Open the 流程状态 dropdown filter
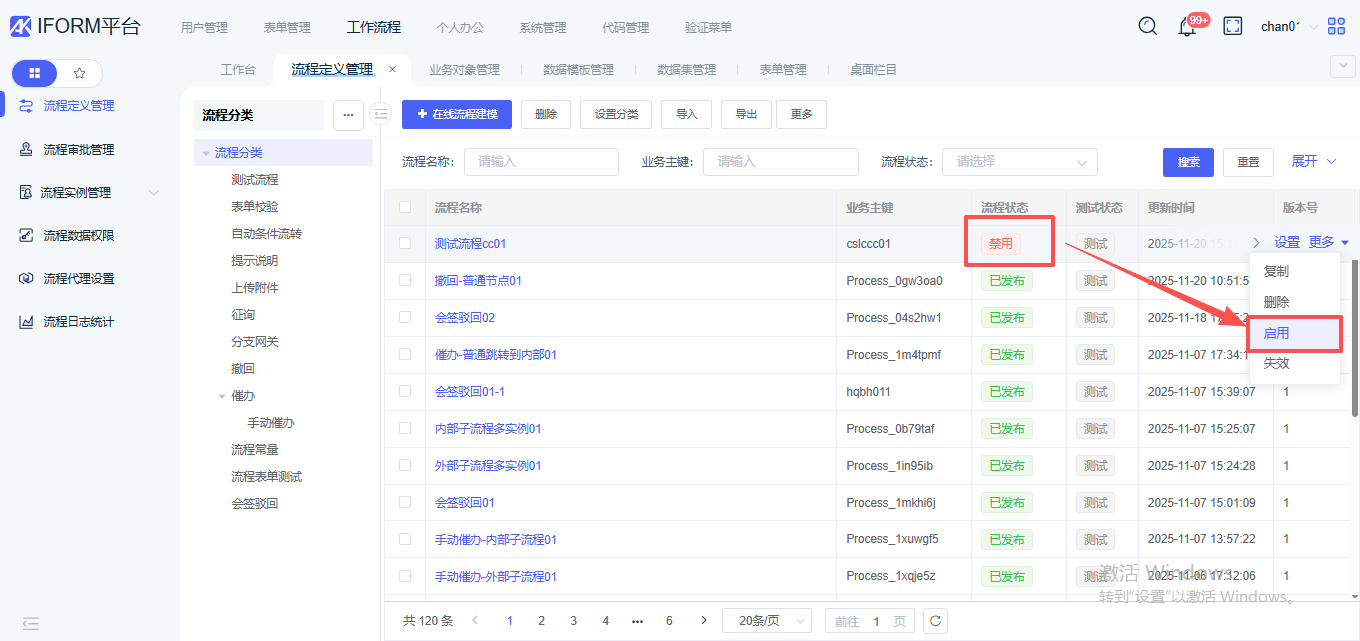Viewport: 1360px width, 641px height. click(x=1019, y=162)
